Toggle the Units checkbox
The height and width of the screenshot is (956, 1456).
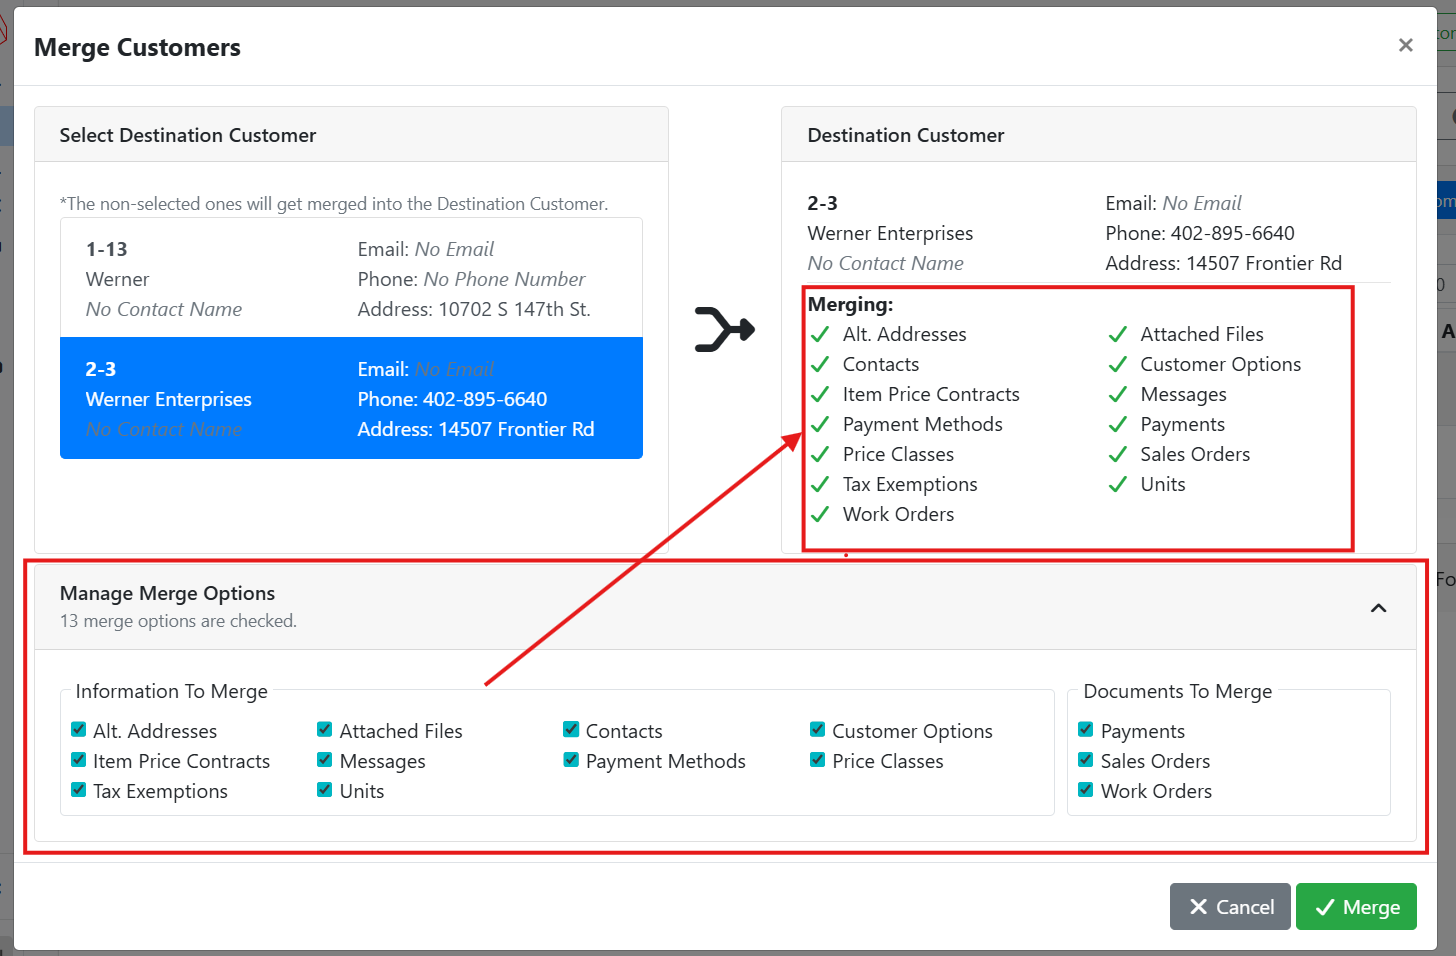pos(325,790)
